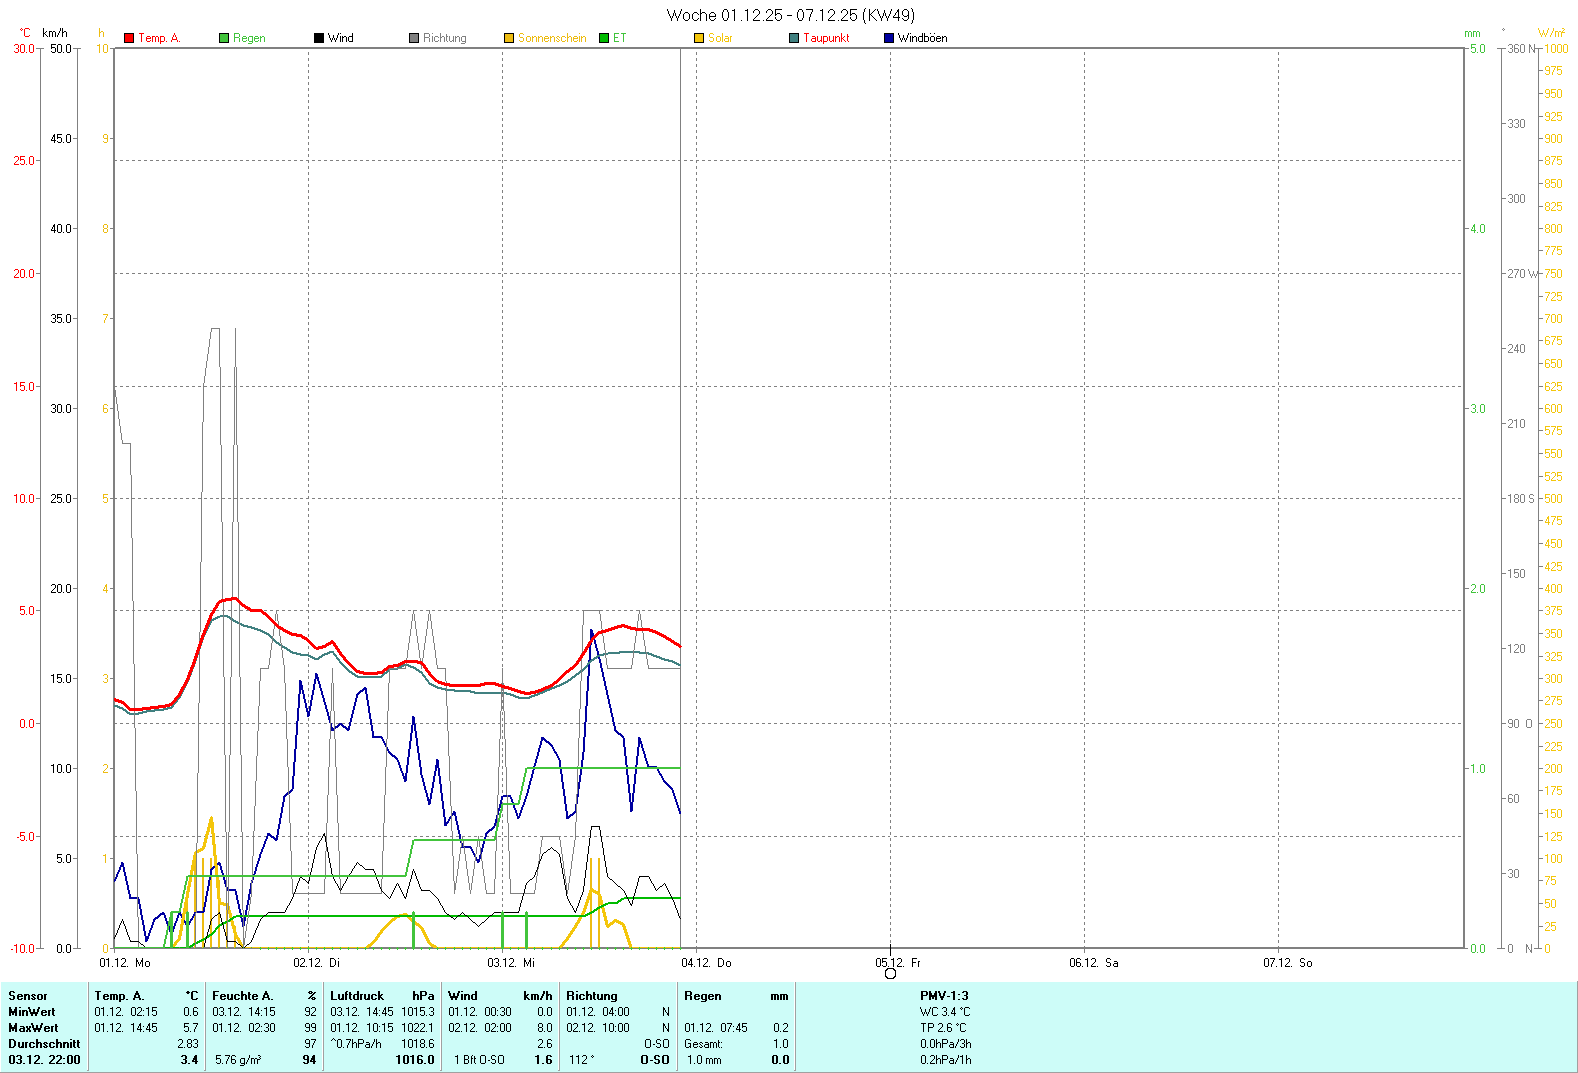This screenshot has width=1578, height=1073.
Task: Click the PMV-1:3 header in the table
Action: [x=944, y=996]
